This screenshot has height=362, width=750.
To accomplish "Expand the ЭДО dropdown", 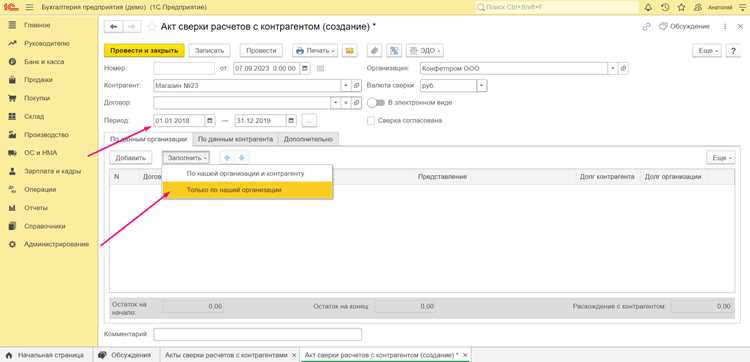I will 424,51.
